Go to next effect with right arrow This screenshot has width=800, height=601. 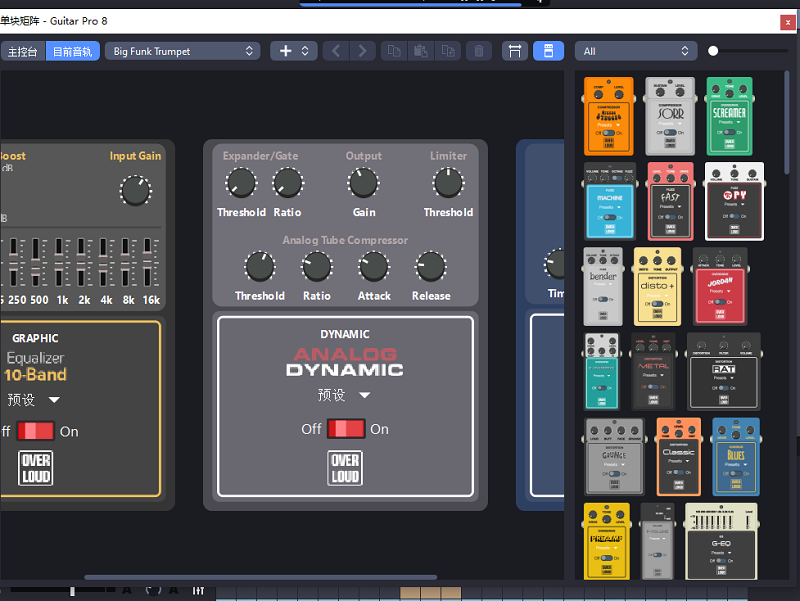tap(363, 51)
